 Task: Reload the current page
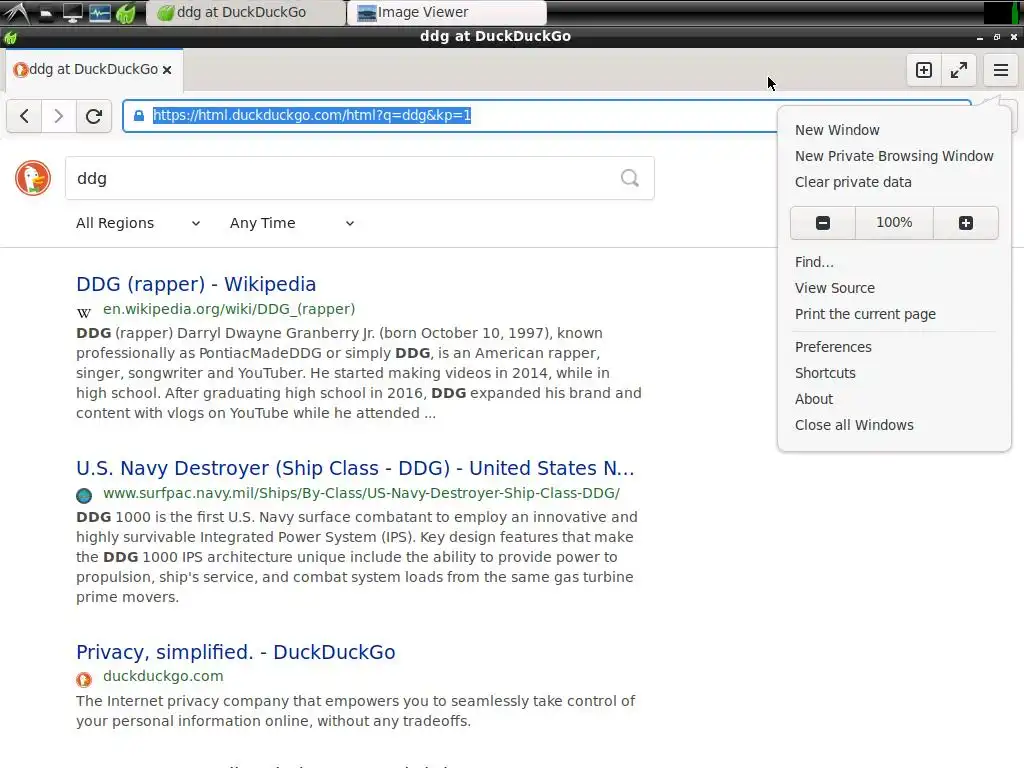click(93, 116)
